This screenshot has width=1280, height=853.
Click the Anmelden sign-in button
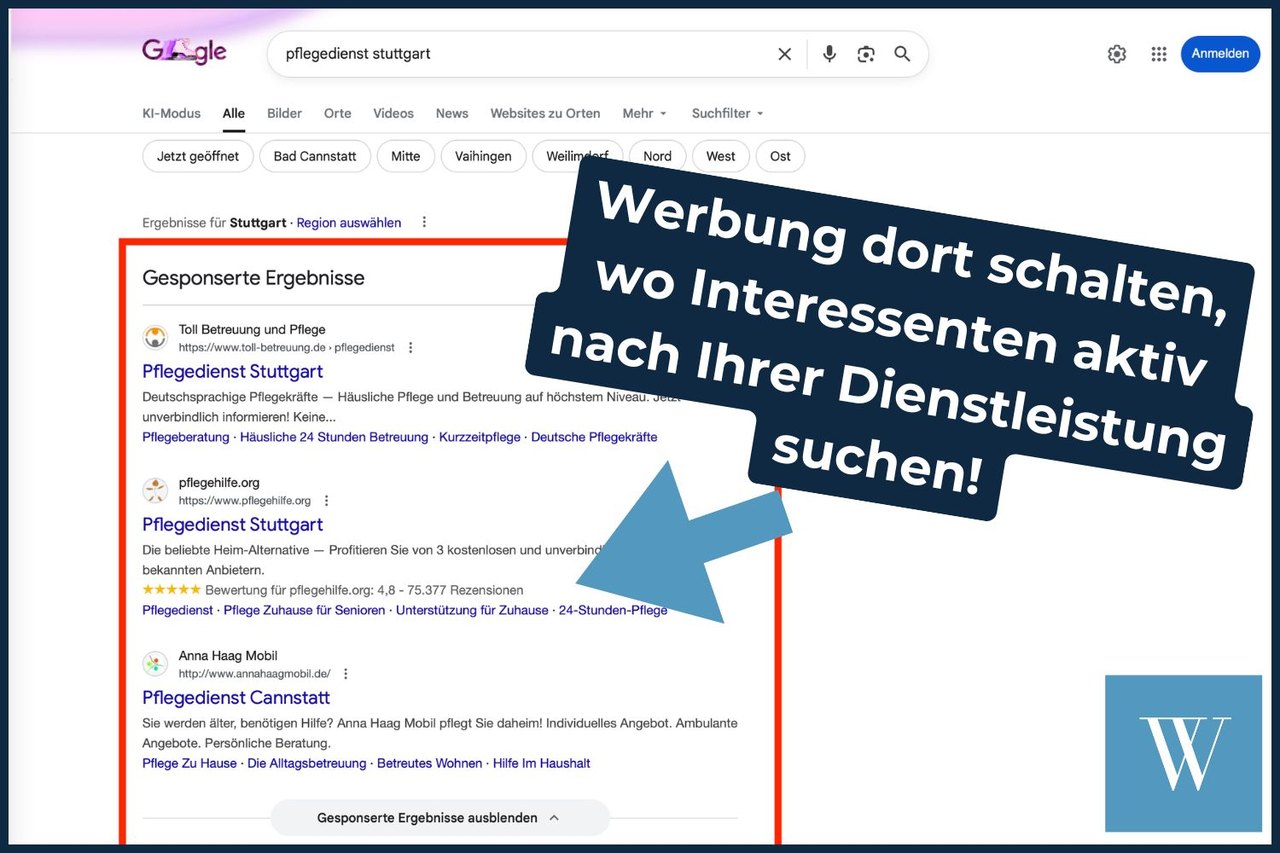pos(1220,54)
